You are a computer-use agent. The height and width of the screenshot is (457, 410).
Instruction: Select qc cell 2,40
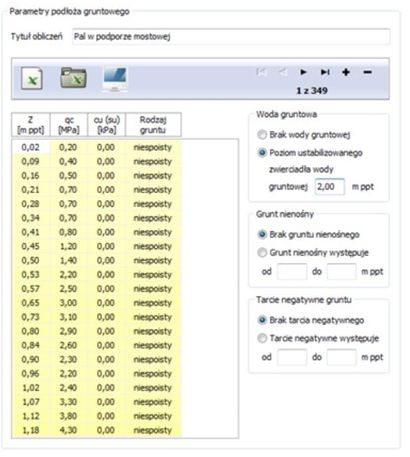[x=68, y=388]
